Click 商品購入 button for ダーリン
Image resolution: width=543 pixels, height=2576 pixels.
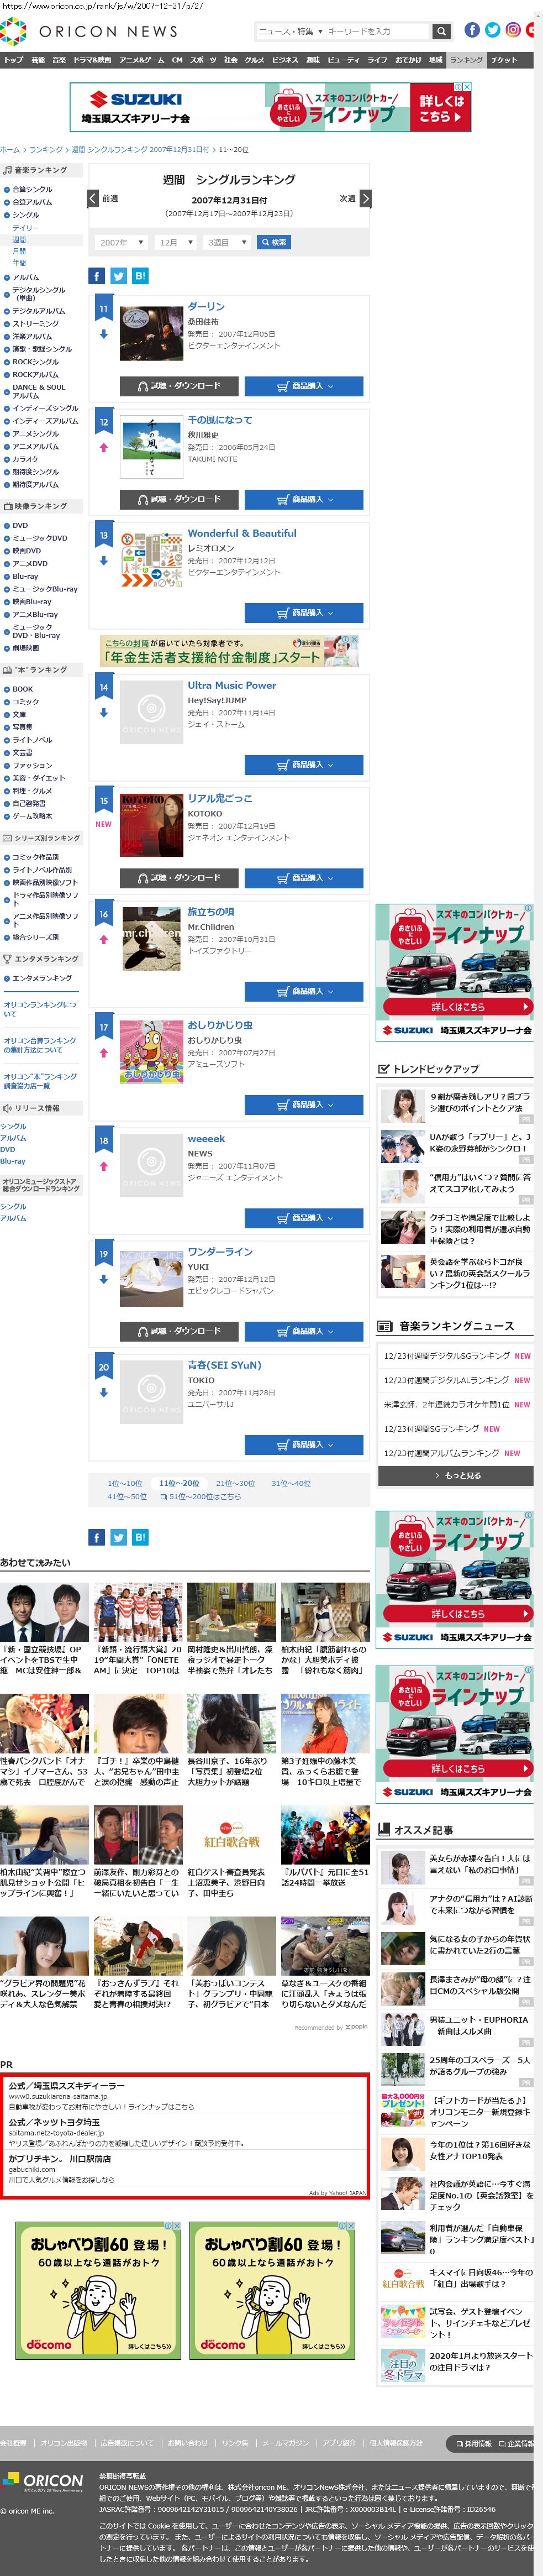point(304,386)
